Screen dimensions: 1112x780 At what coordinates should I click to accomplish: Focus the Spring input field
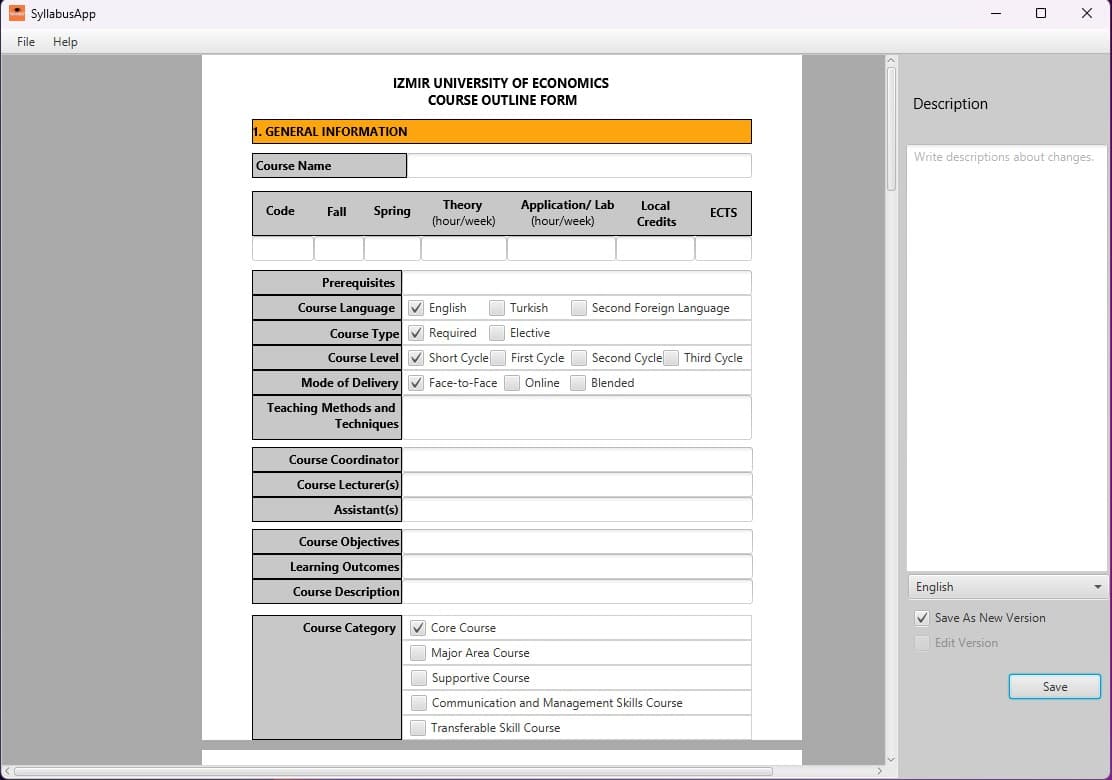point(392,249)
